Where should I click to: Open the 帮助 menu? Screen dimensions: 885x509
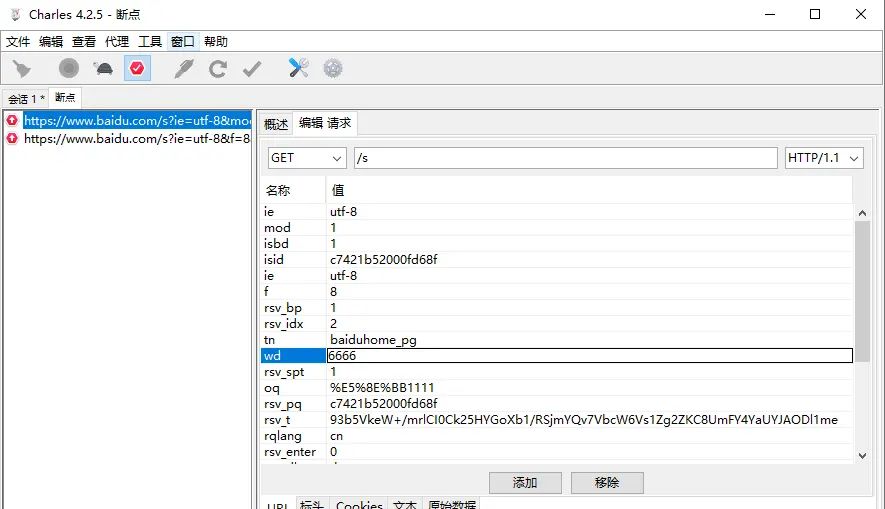[216, 41]
